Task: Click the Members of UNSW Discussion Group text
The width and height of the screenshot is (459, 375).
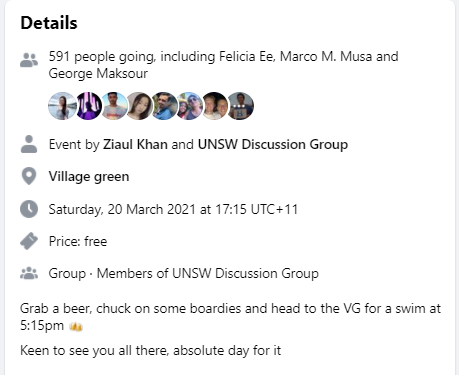Action: pos(208,273)
